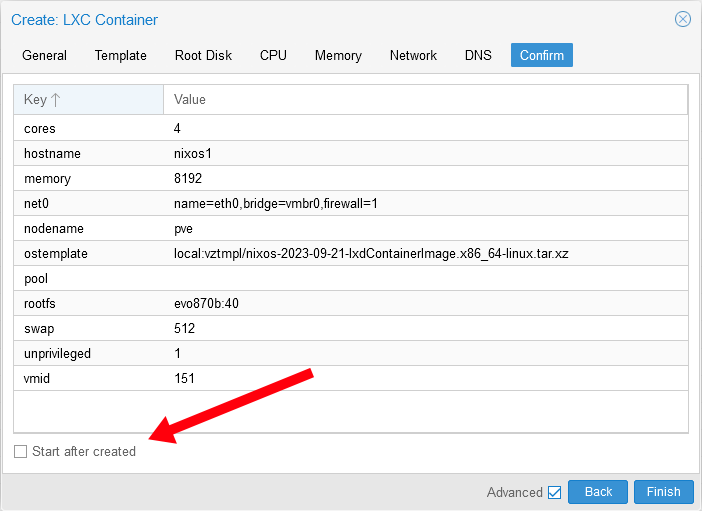Switch to the Network tab

(413, 55)
